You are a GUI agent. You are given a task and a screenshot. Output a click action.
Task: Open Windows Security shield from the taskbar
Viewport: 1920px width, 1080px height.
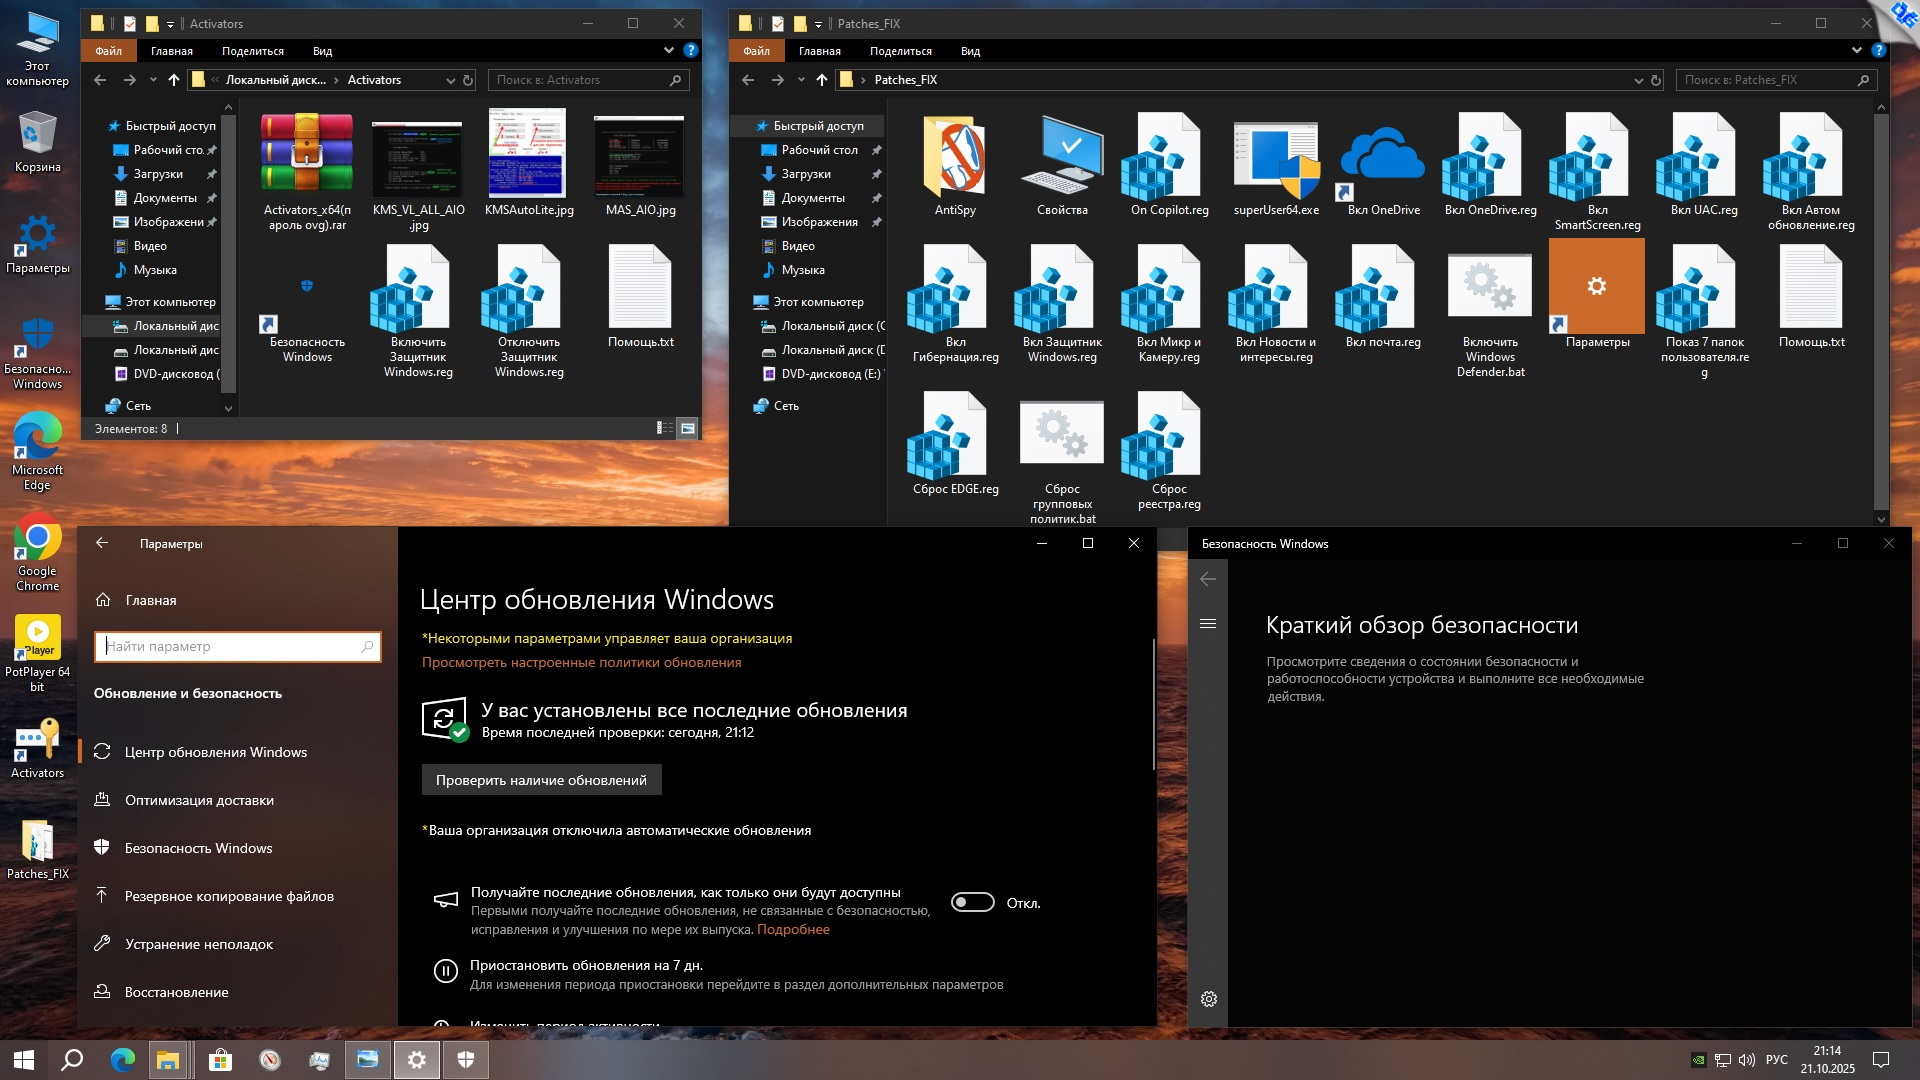tap(466, 1060)
